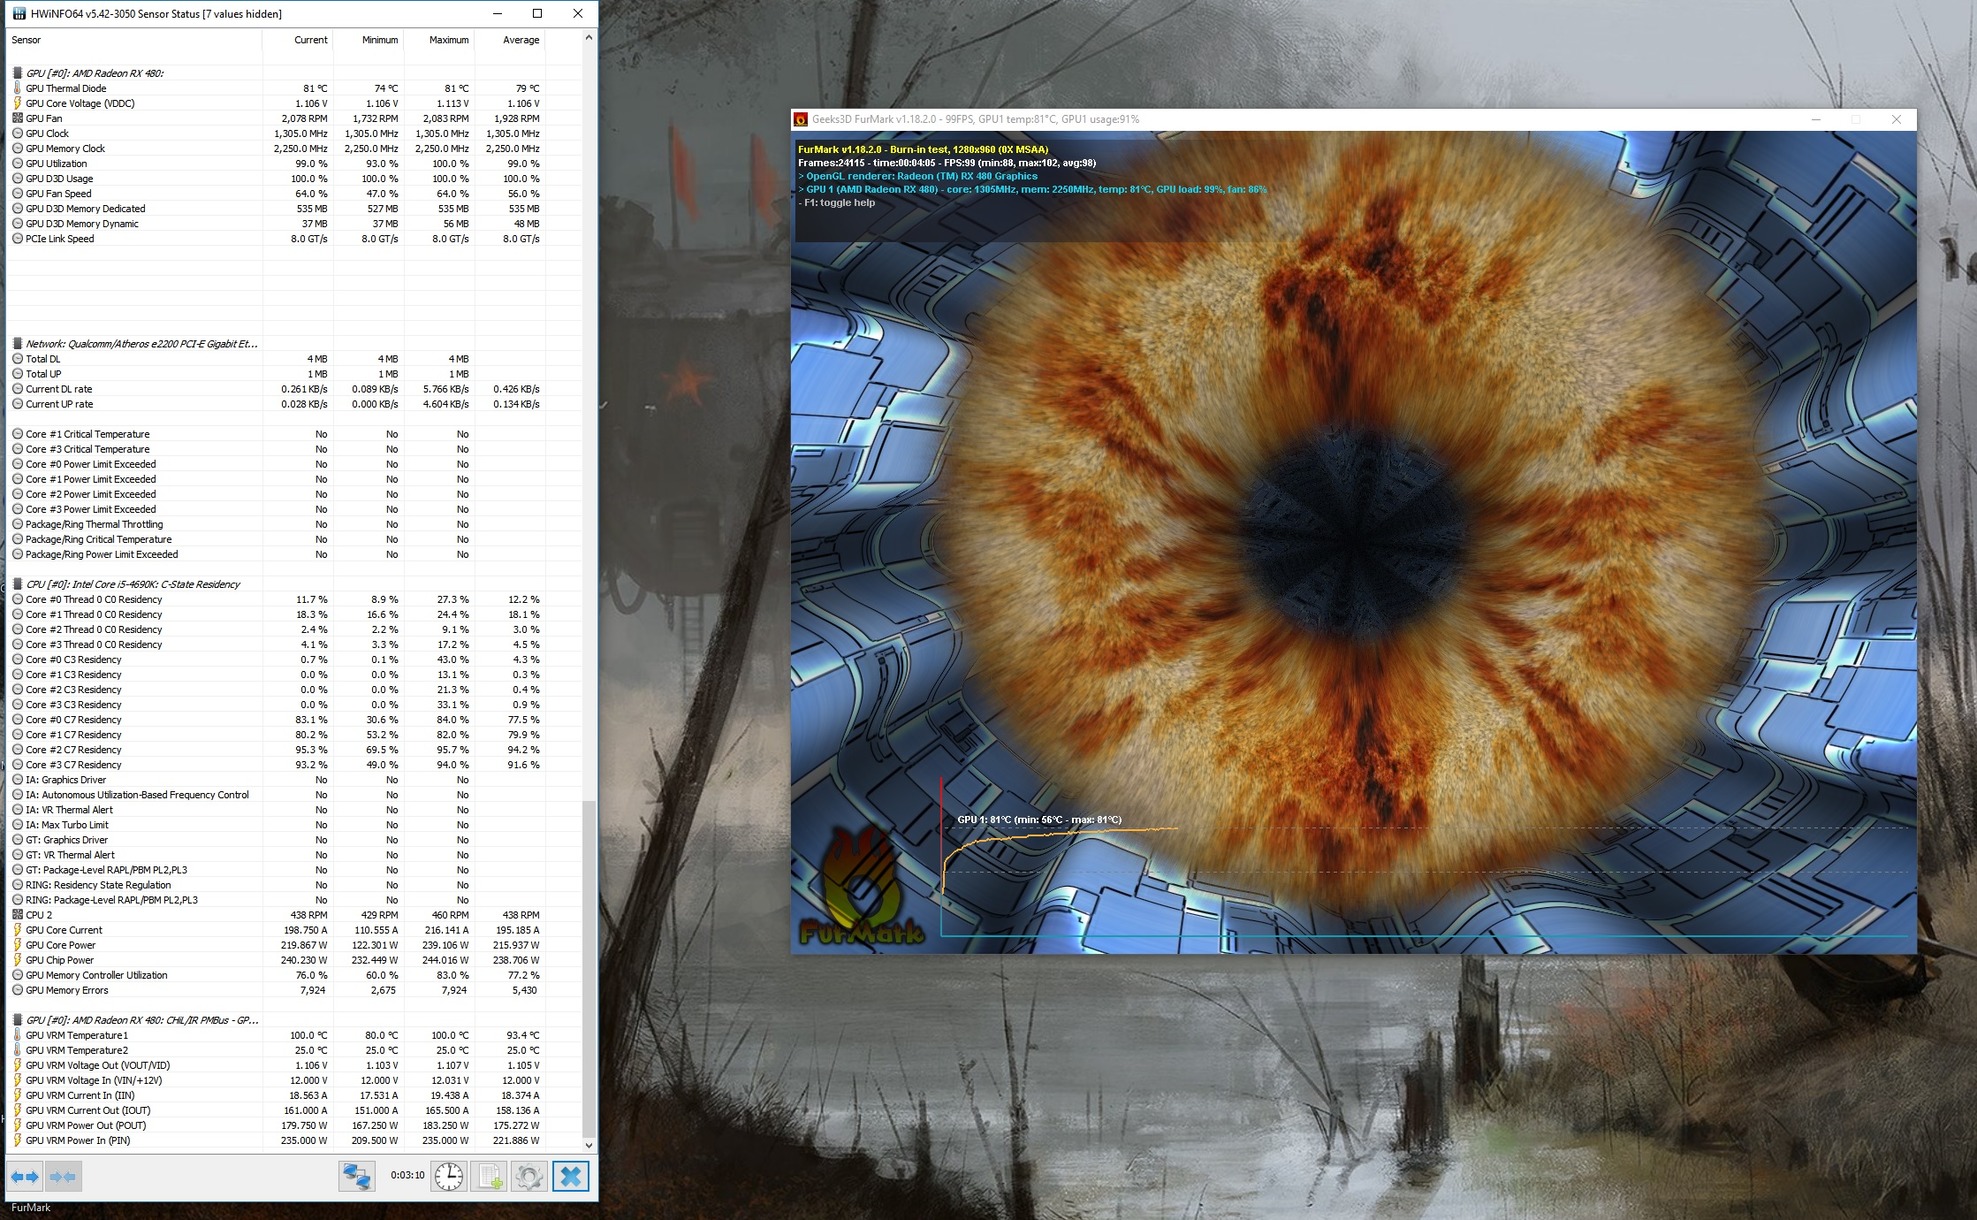Click the icon of the Network Qualcomm/Atheros group header

click(17, 344)
